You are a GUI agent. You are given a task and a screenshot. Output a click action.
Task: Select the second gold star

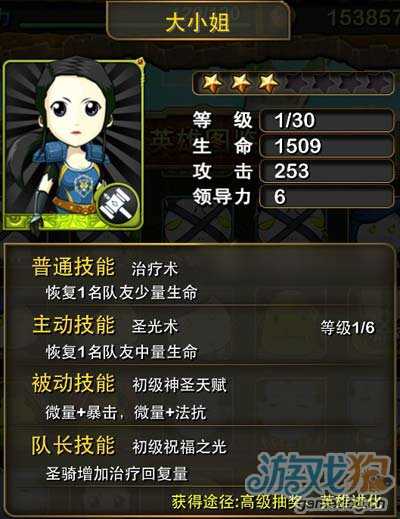point(241,82)
